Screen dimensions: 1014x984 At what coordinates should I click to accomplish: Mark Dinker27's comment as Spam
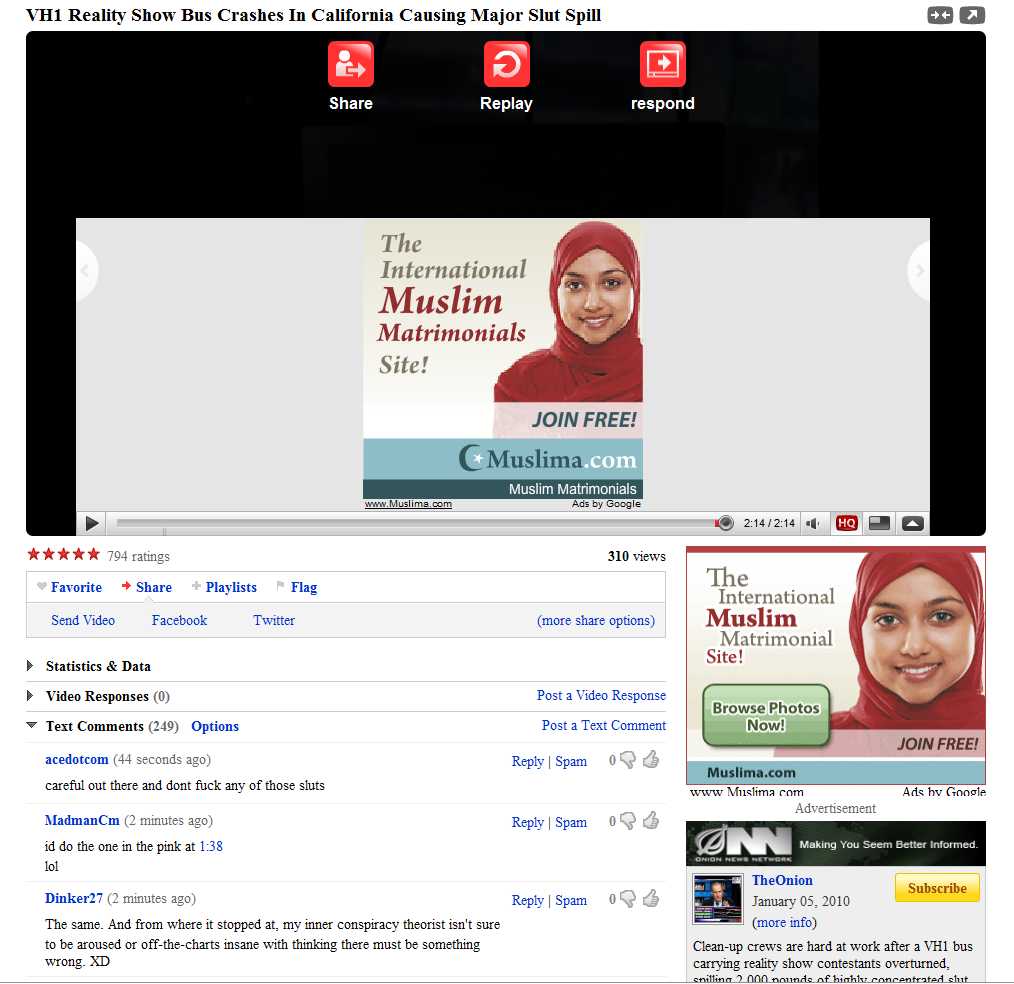571,900
